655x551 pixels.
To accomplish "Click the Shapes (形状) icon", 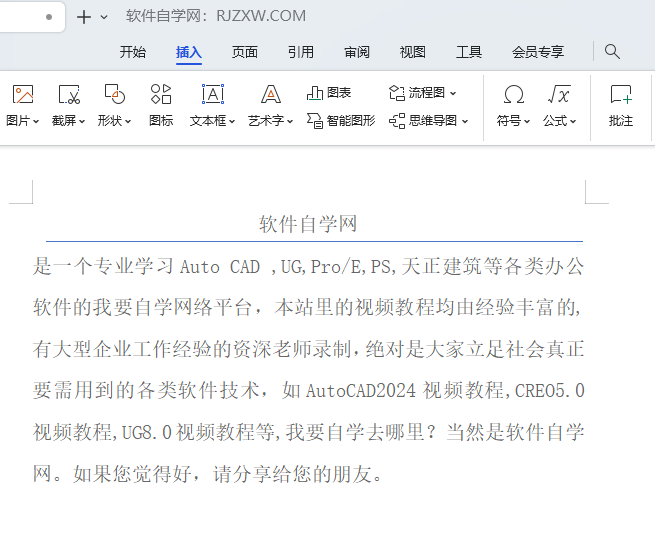I will tap(114, 94).
